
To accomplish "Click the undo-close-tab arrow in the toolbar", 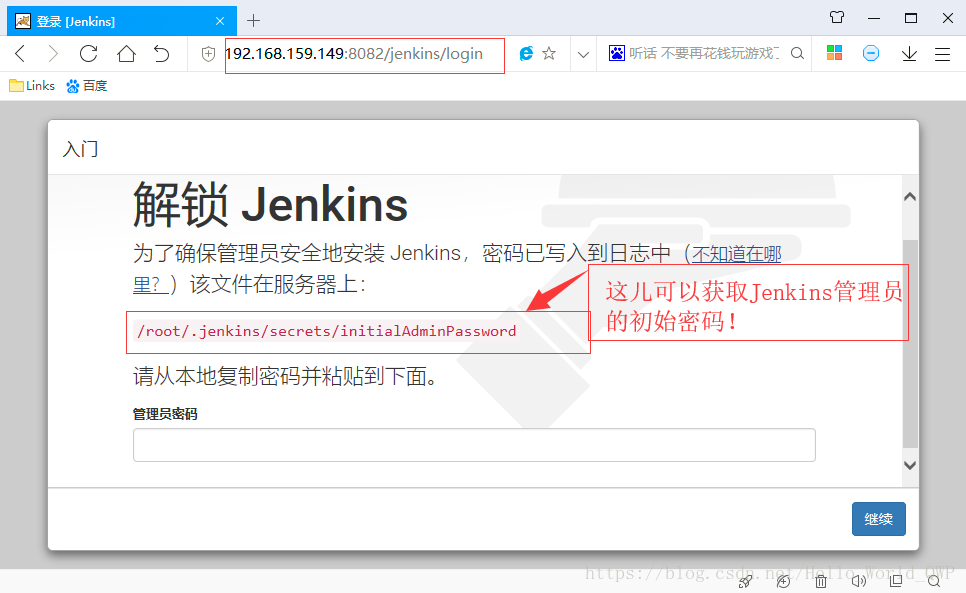I will coord(161,54).
